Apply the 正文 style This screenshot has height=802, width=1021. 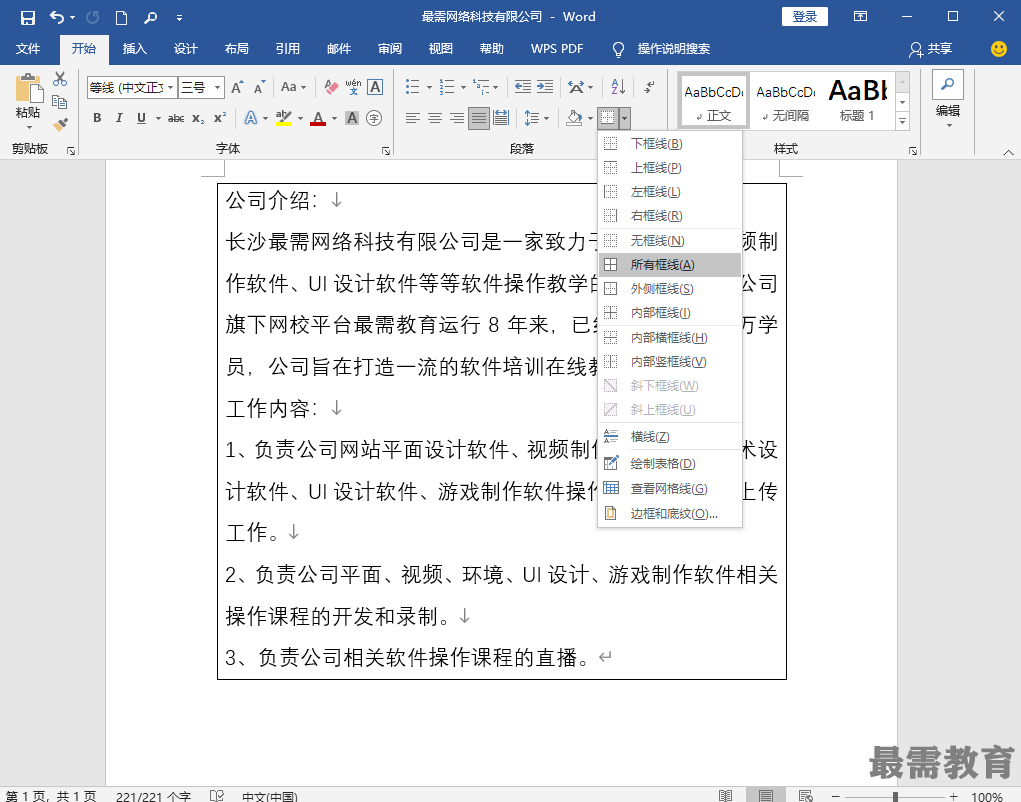click(x=714, y=100)
